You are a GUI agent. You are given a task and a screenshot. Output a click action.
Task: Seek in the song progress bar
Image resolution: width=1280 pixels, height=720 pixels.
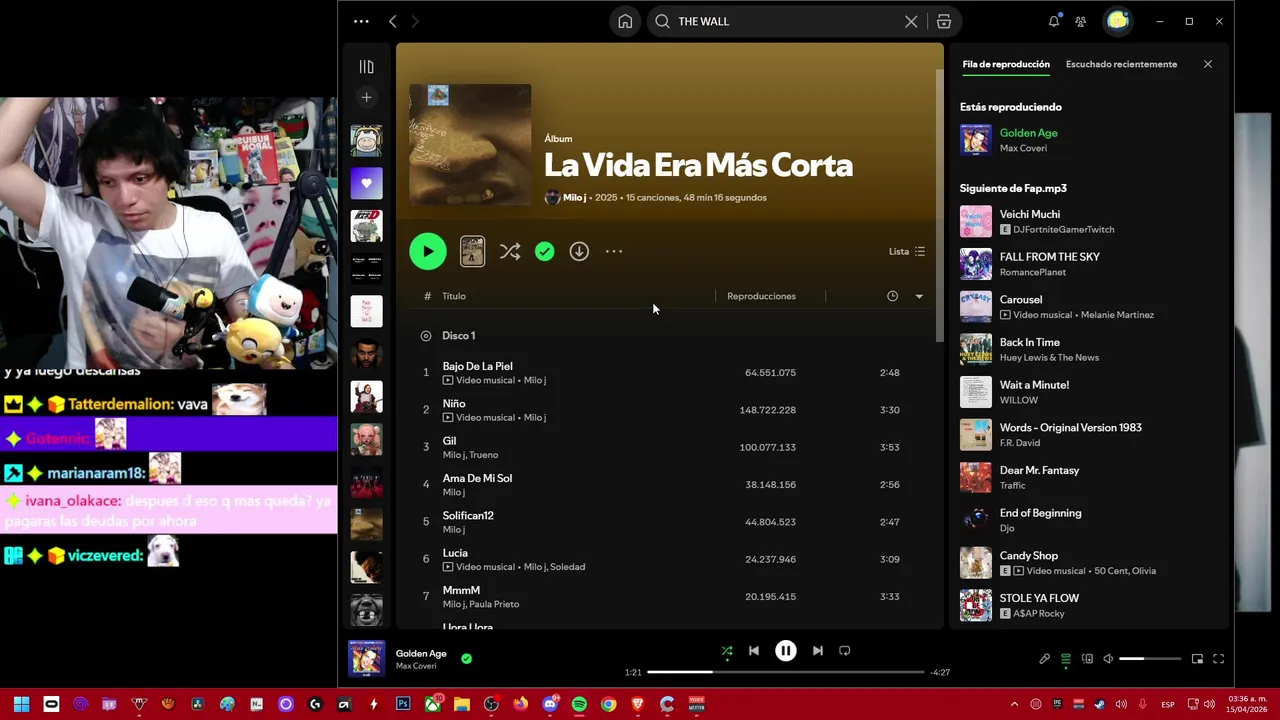pyautogui.click(x=785, y=672)
